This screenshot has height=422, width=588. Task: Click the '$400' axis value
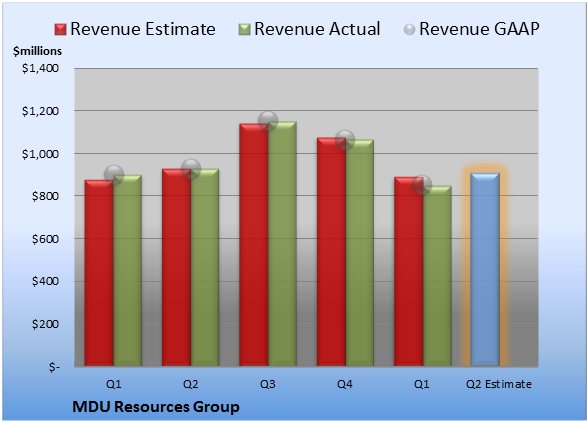tap(45, 281)
